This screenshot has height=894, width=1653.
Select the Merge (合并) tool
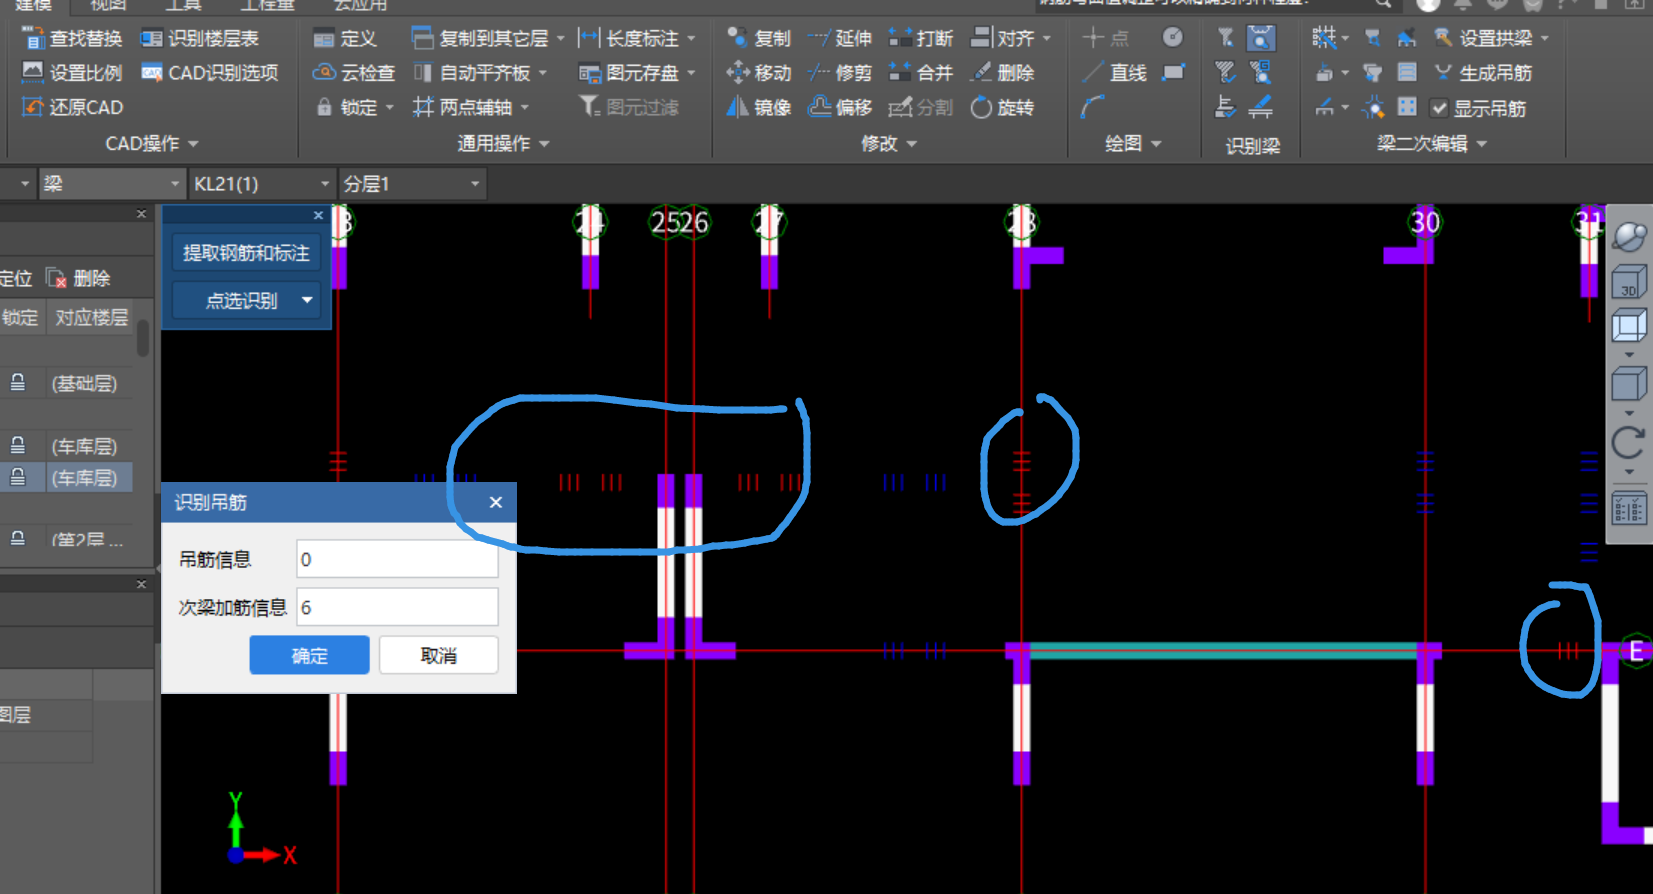click(x=921, y=72)
